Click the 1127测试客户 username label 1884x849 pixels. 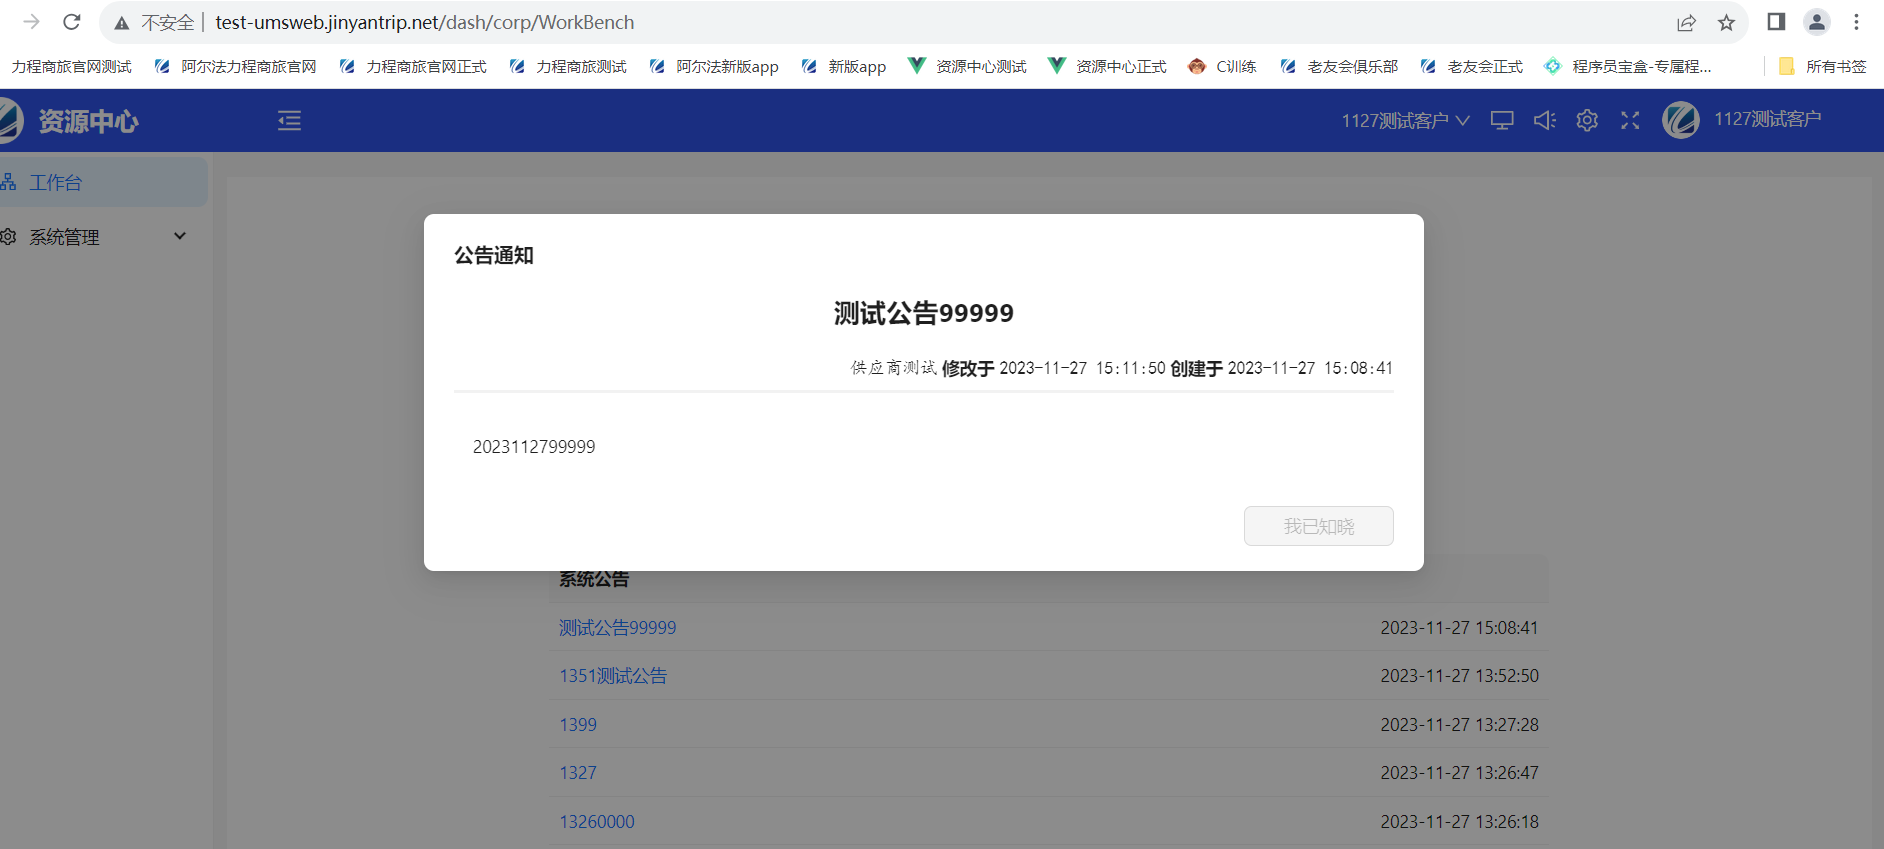[x=1767, y=119]
